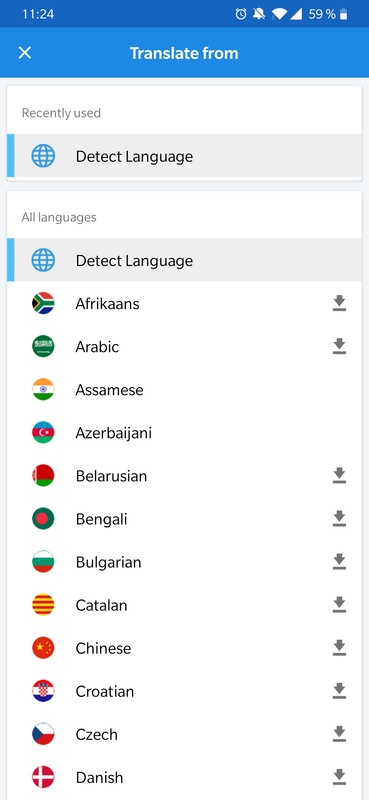The width and height of the screenshot is (369, 800).
Task: Tap the download icon next to Bulgarian
Action: click(339, 562)
